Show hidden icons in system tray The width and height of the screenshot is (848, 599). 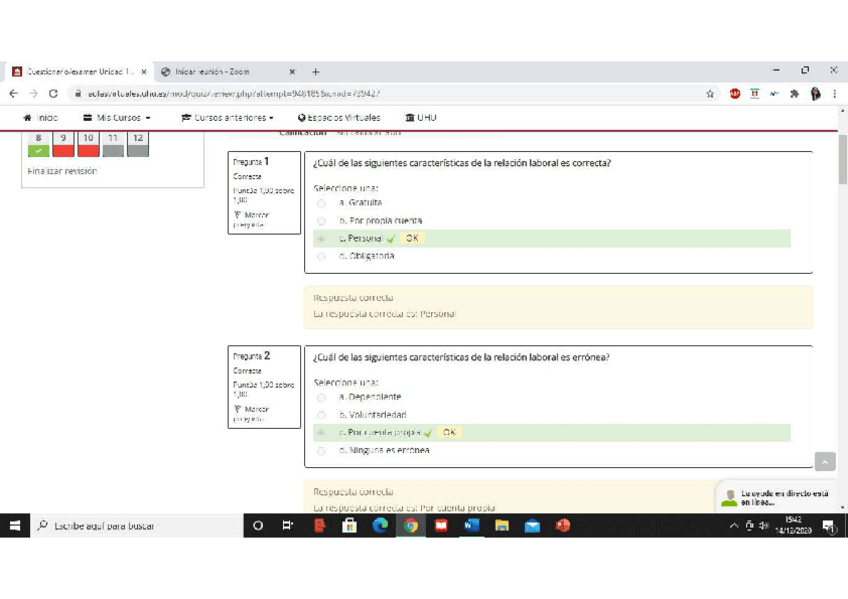[x=735, y=526]
